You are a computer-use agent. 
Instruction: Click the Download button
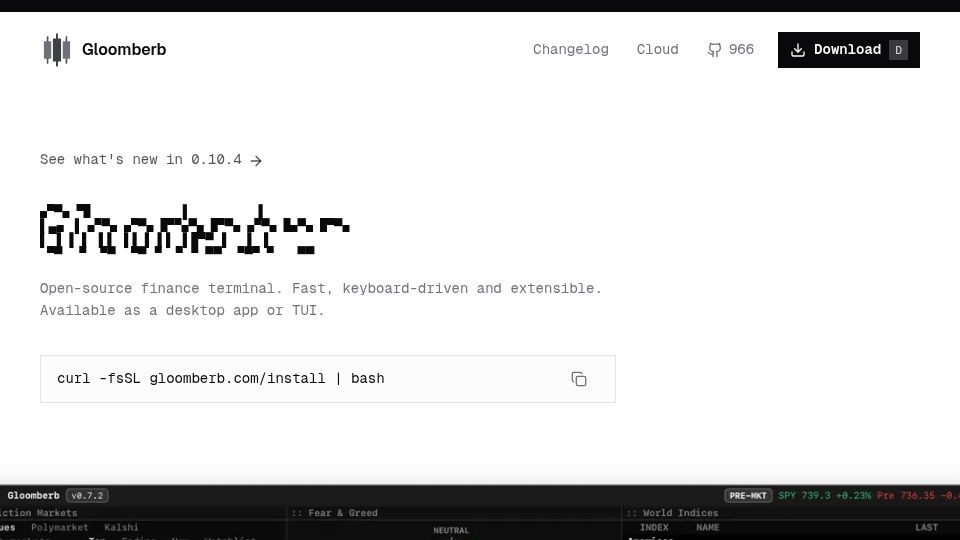pos(849,50)
